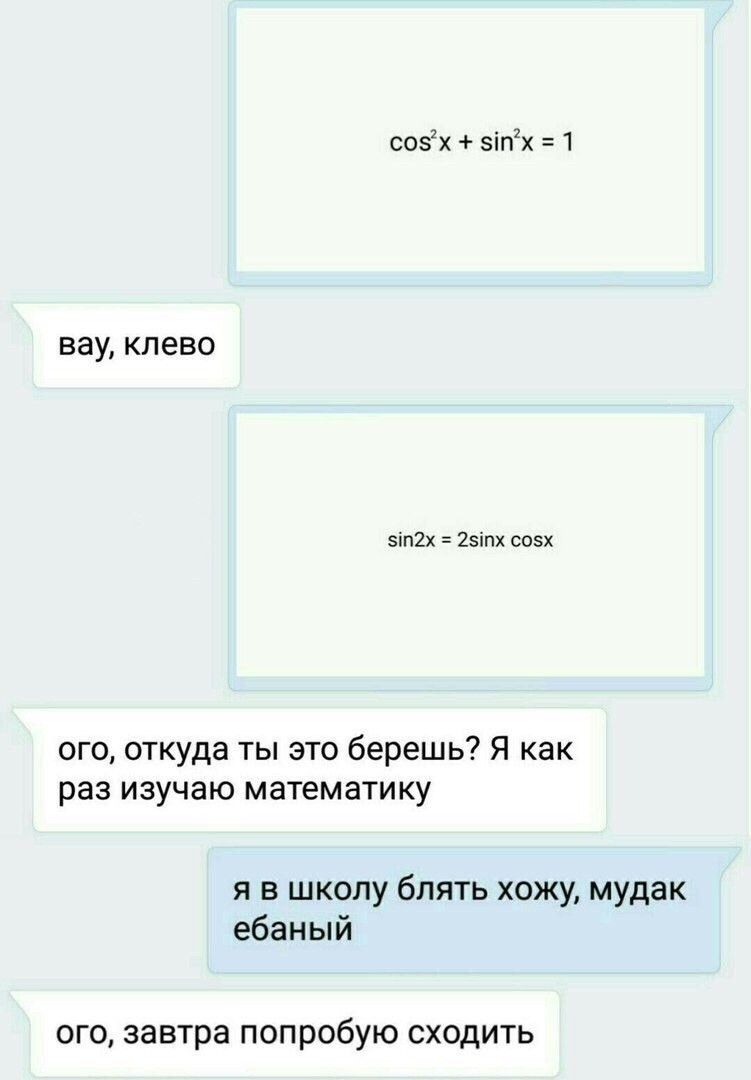Viewport: 751px width, 1080px height.
Task: Click the word 'завтра' in the last message
Action: pos(180,1033)
